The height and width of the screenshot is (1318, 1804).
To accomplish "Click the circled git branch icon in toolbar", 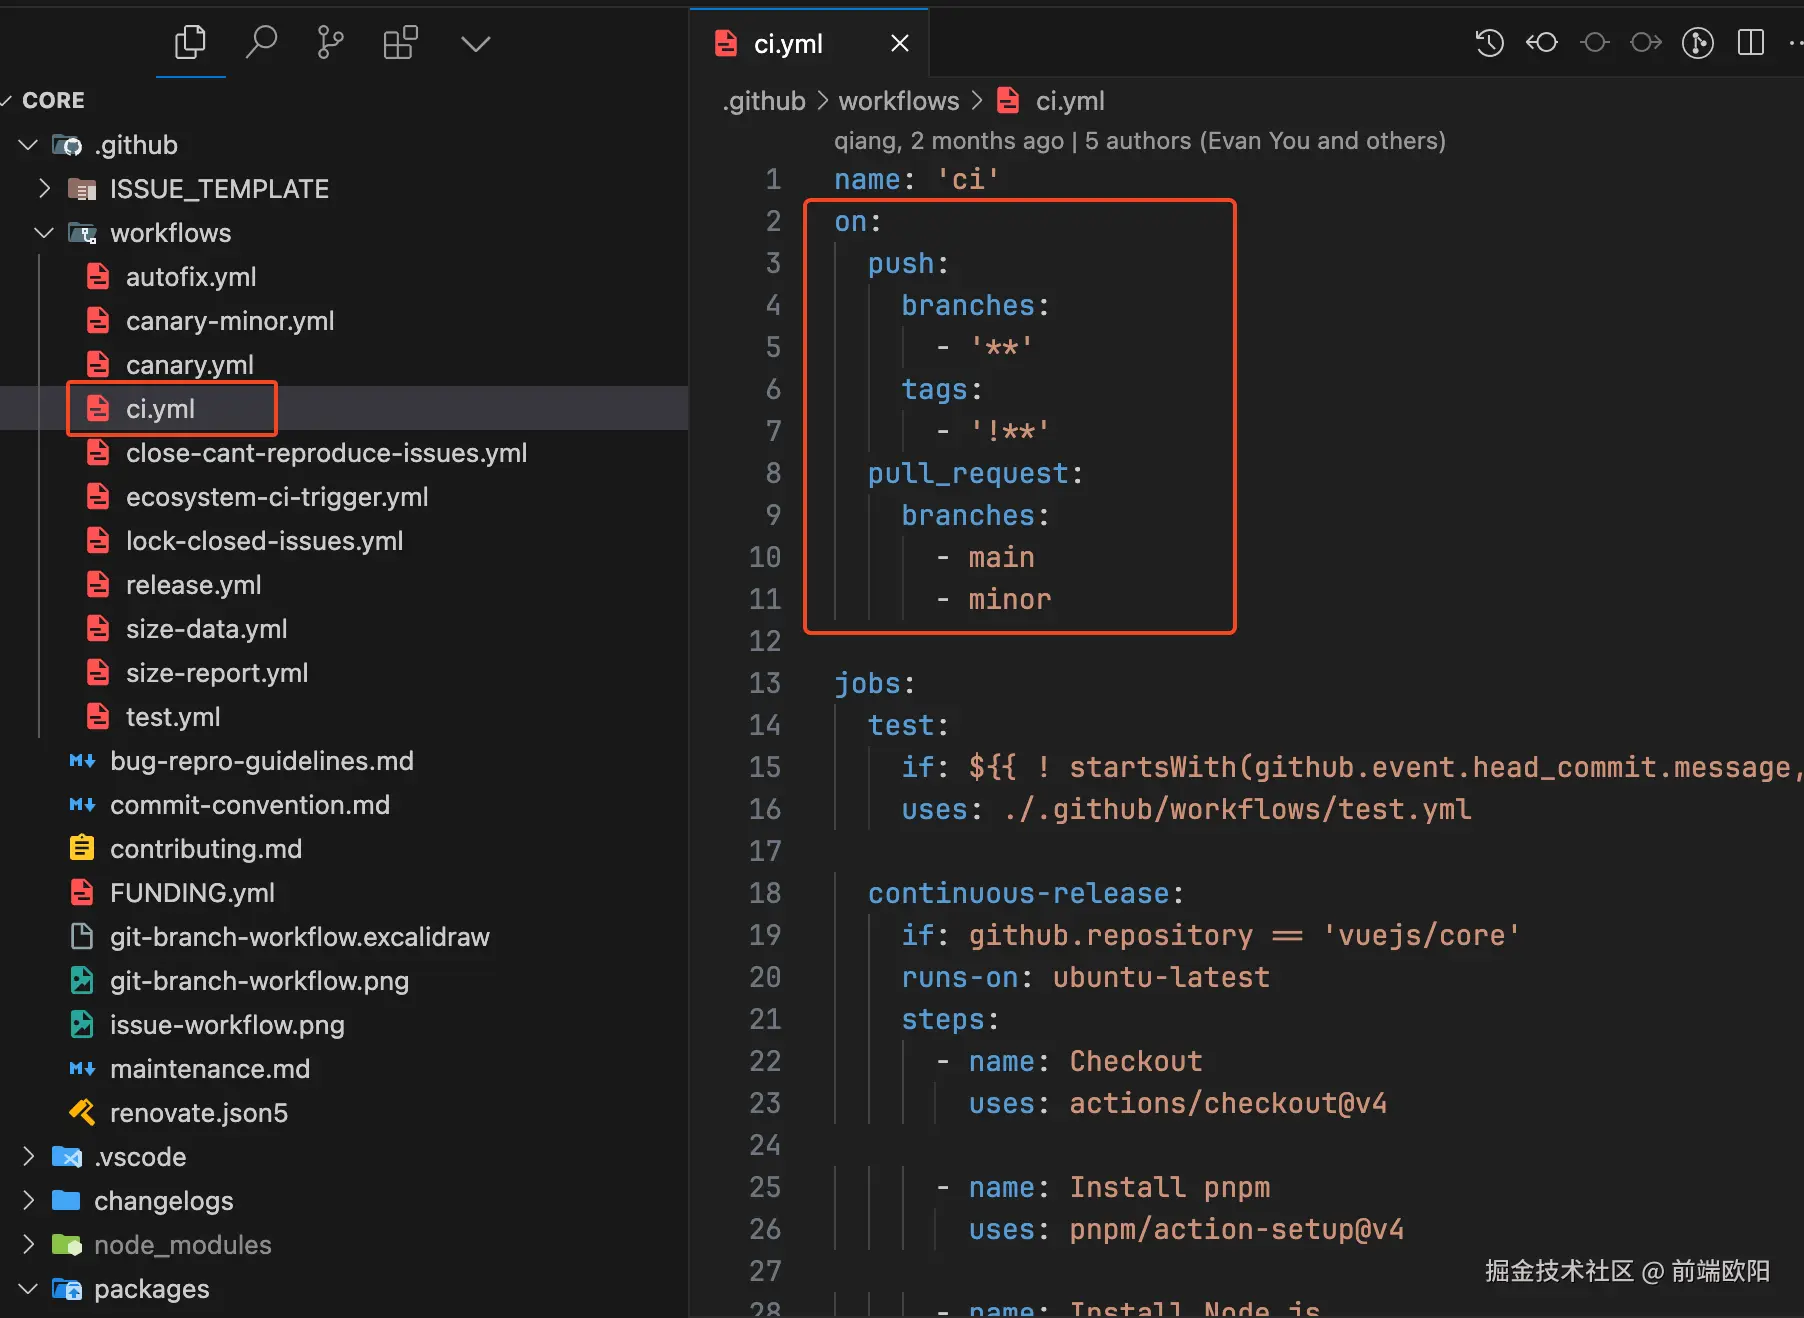I will pyautogui.click(x=1698, y=43).
